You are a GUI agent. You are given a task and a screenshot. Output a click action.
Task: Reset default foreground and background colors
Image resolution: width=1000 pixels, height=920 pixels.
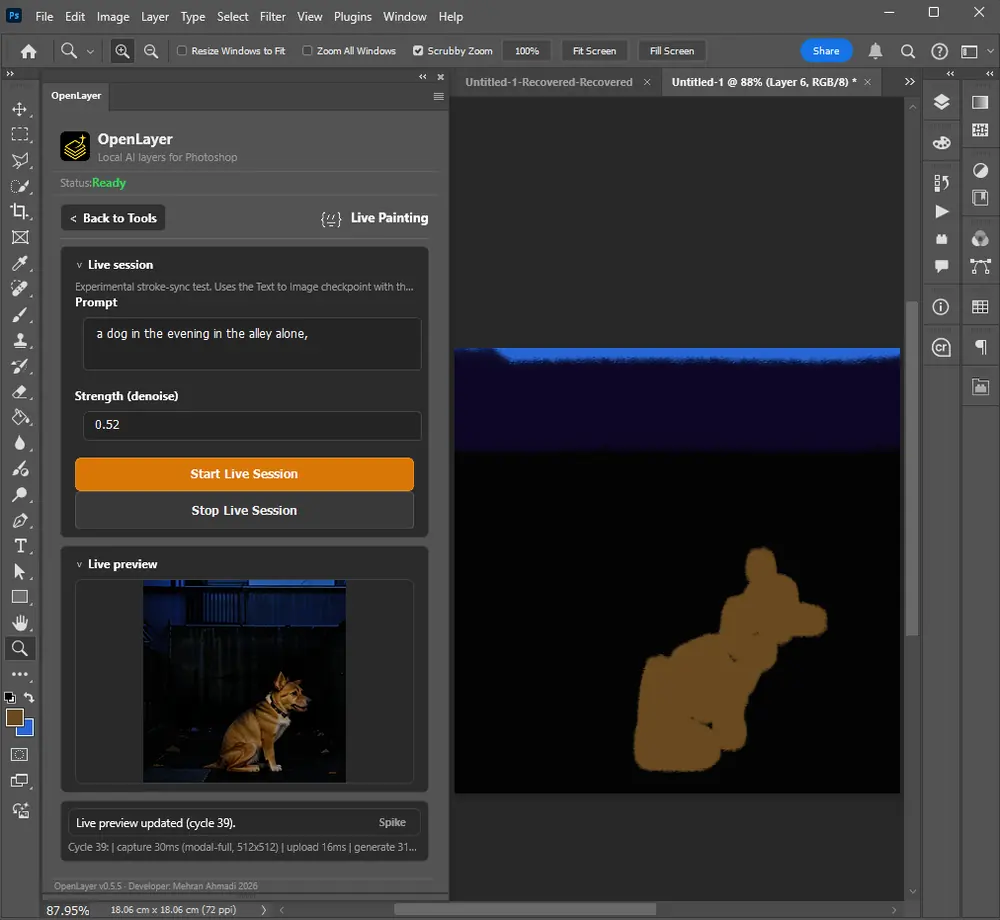tap(10, 697)
